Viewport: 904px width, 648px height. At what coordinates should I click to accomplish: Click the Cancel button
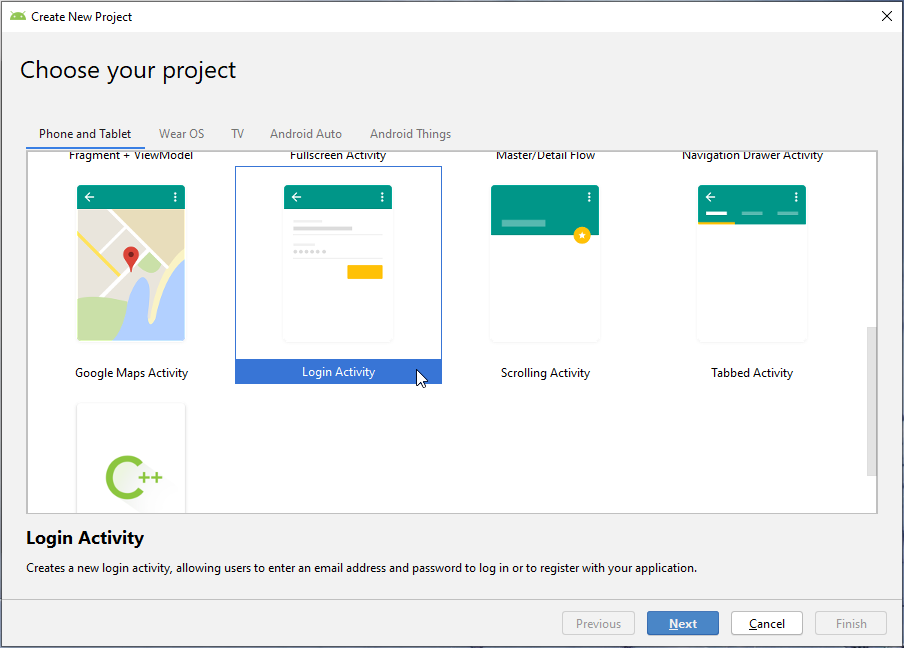(766, 623)
